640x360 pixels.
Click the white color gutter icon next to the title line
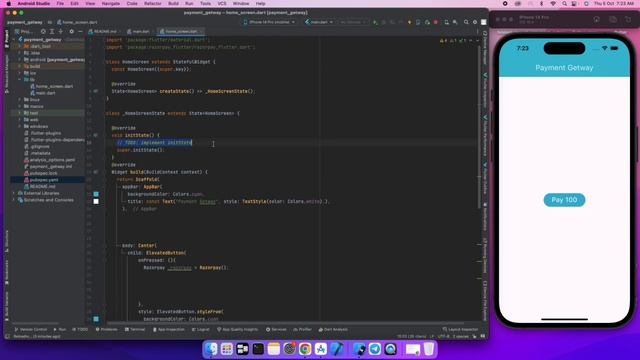click(96, 201)
